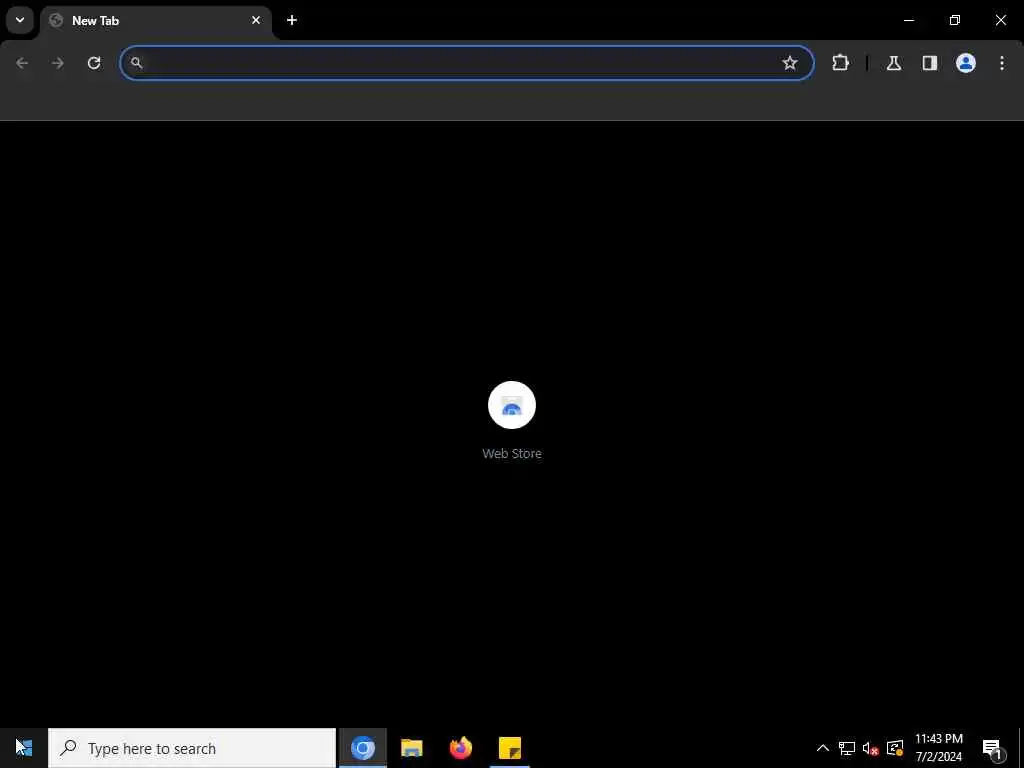This screenshot has width=1024, height=768.
Task: Select the New Tab tab
Action: [155, 21]
